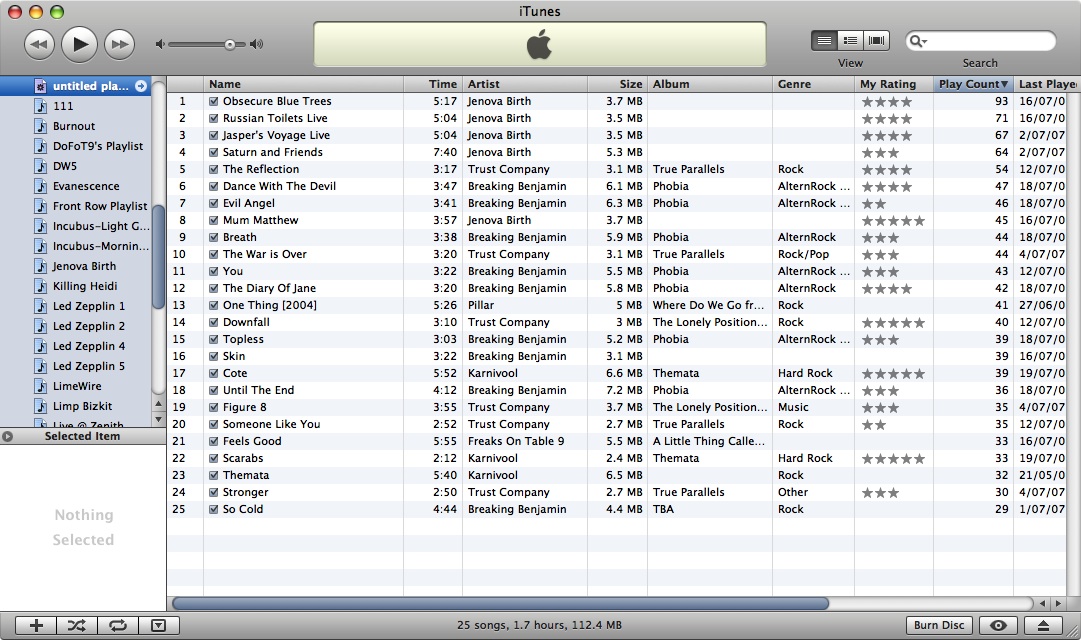Sort by Time column header
Screen dimensions: 1081x640
pos(433,84)
